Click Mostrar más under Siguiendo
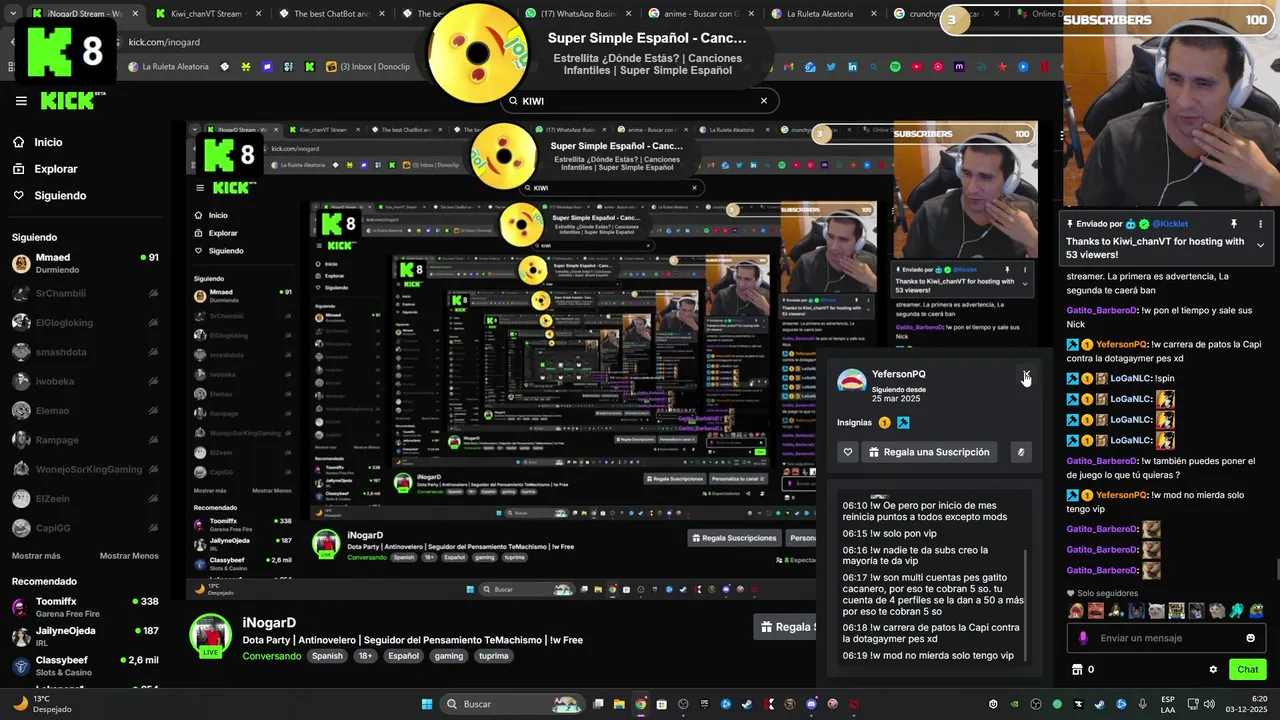The height and width of the screenshot is (720, 1280). point(36,556)
